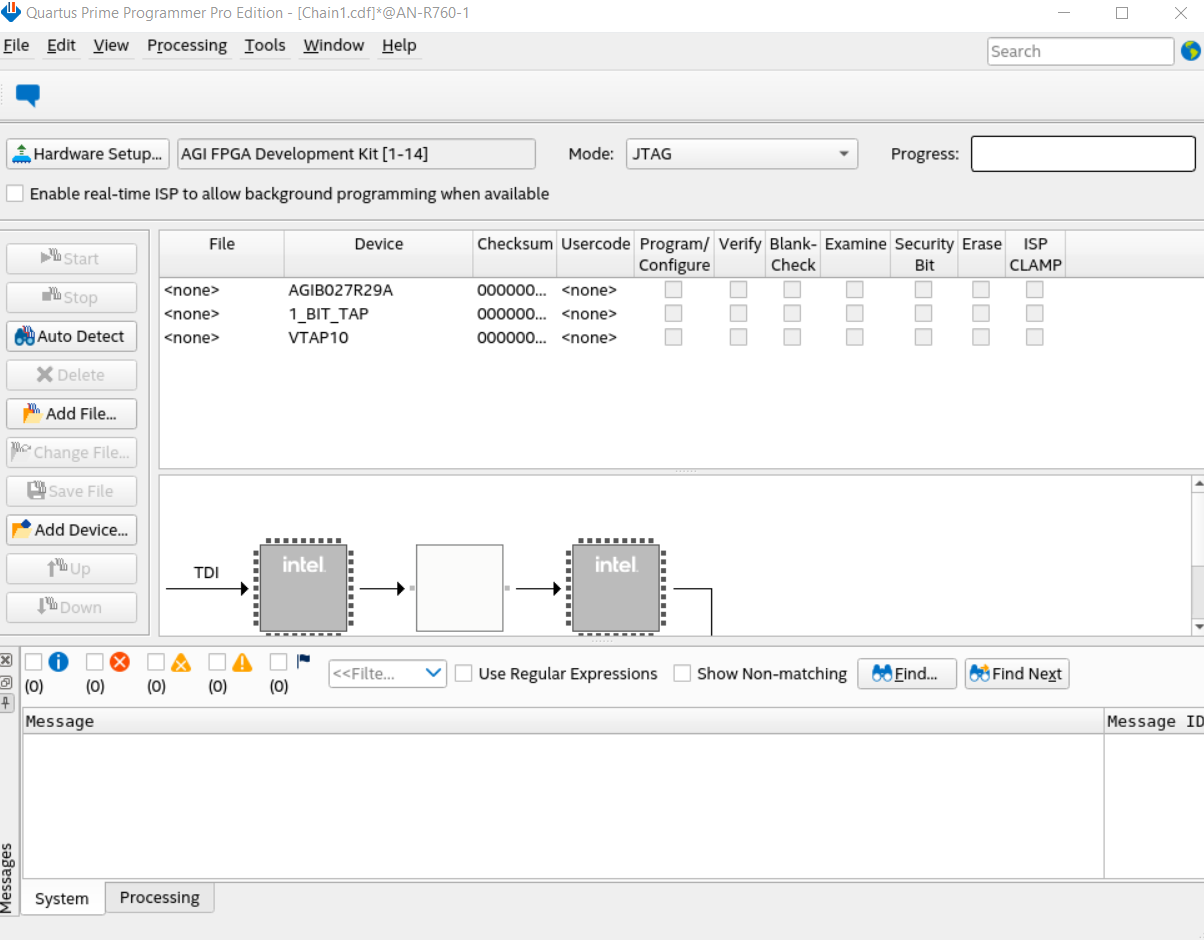Toggle the Info messages filter icon

(x=58, y=662)
